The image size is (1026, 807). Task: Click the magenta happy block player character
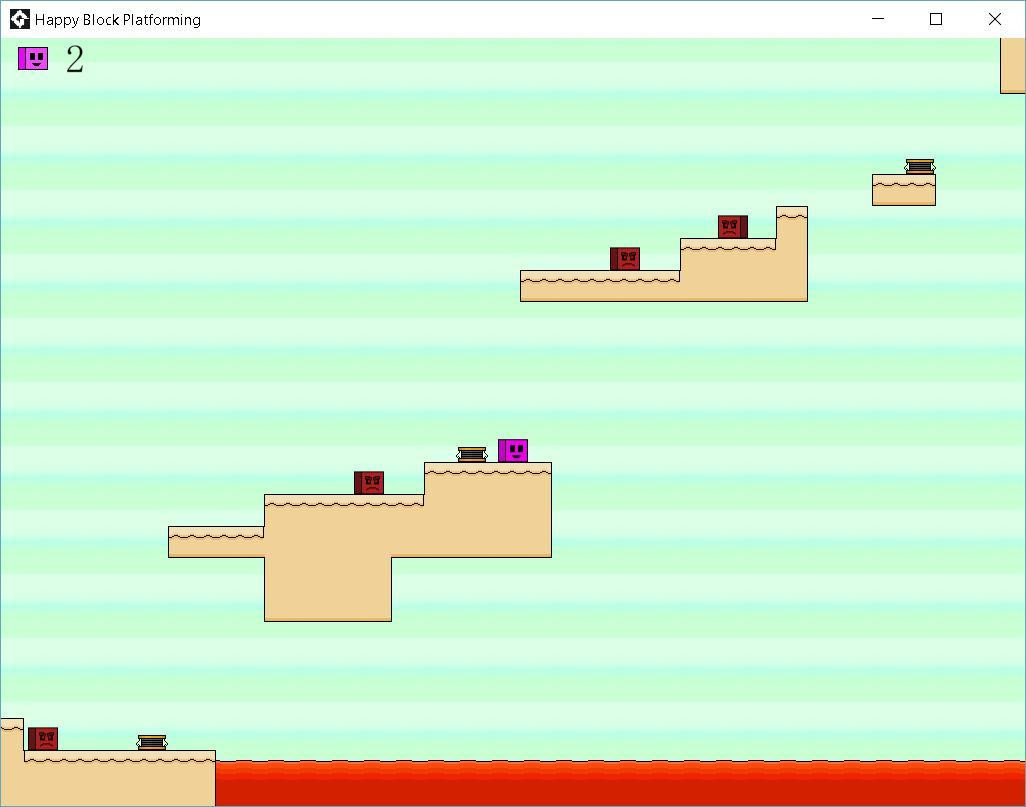click(x=513, y=451)
